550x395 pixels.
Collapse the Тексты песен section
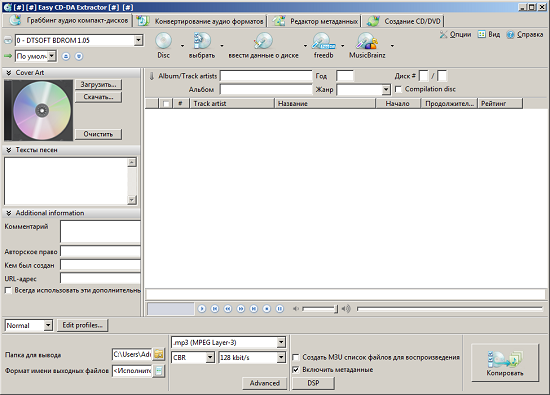(x=9, y=150)
